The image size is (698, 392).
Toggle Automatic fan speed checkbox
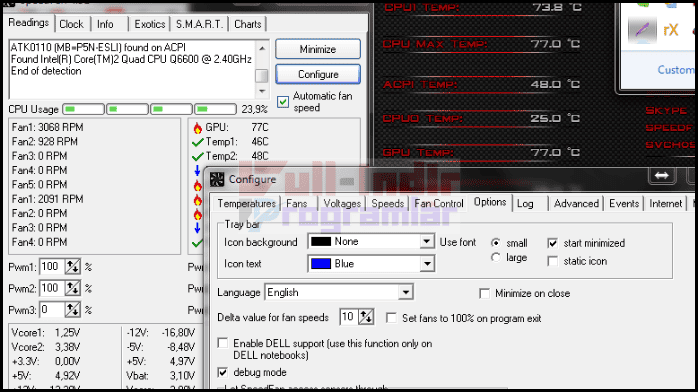283,102
